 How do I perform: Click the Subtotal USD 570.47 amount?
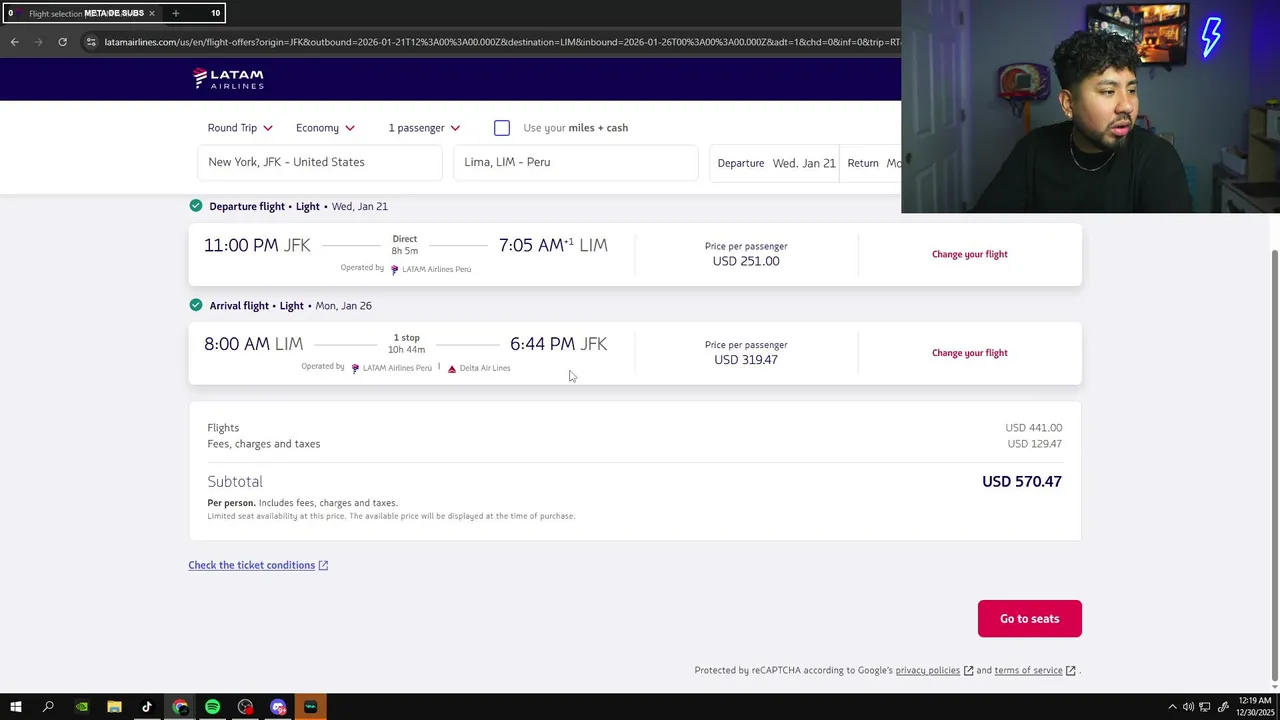pos(1021,481)
